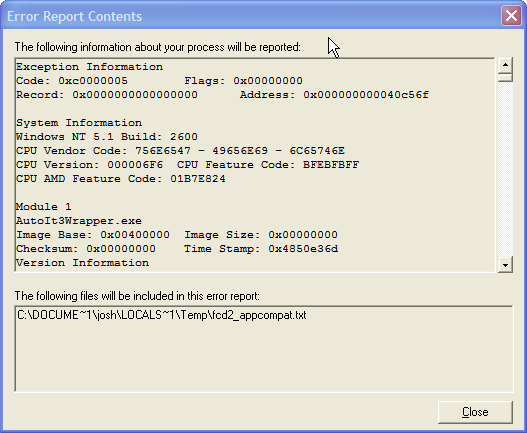This screenshot has width=527, height=433.
Task: Click the Module 1 heading
Action: tap(44, 207)
